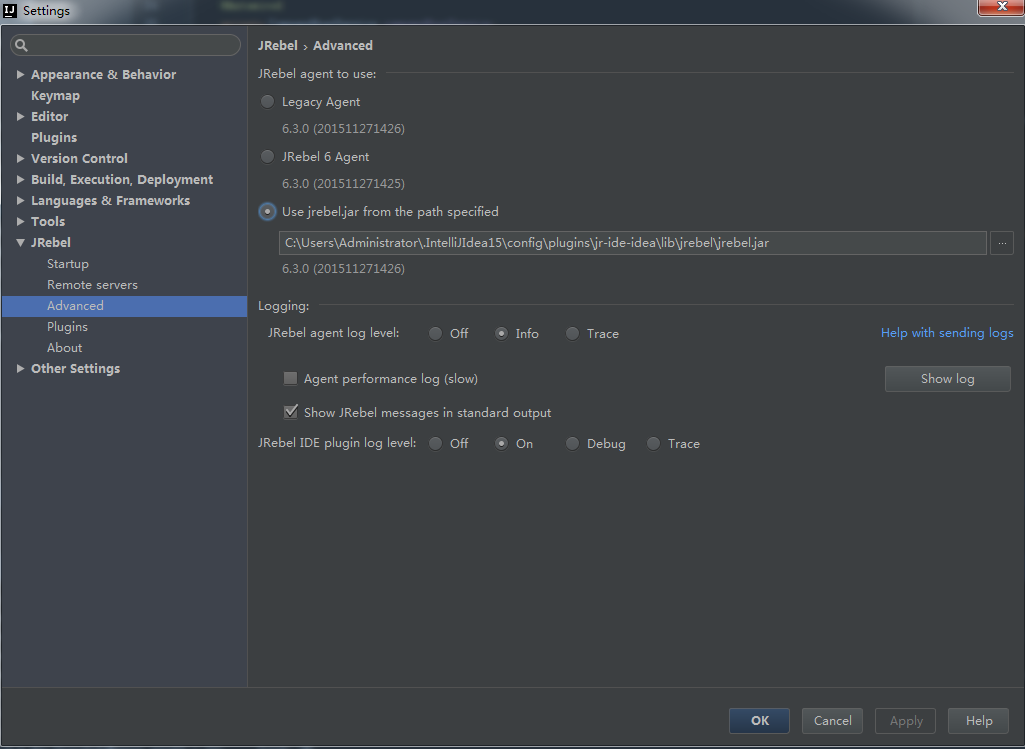Open JRebel Remote servers settings
The height and width of the screenshot is (749, 1025).
(92, 285)
